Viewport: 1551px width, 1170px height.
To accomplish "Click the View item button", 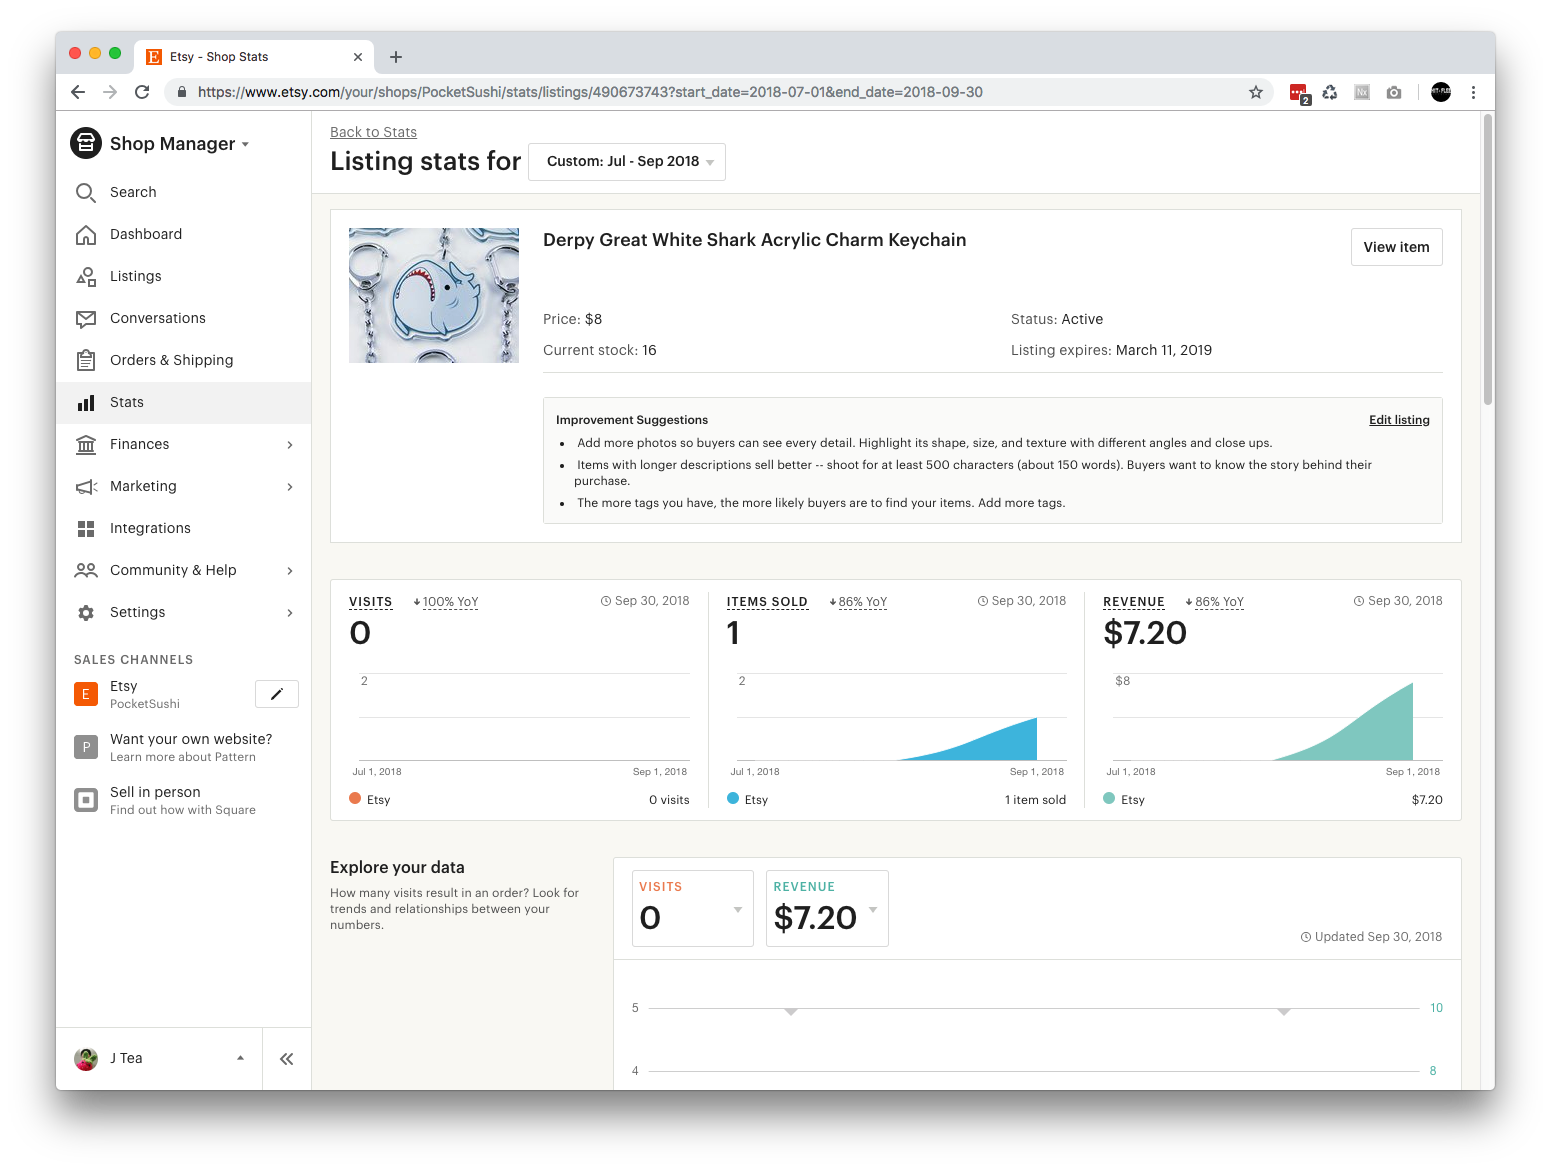I will pyautogui.click(x=1396, y=247).
